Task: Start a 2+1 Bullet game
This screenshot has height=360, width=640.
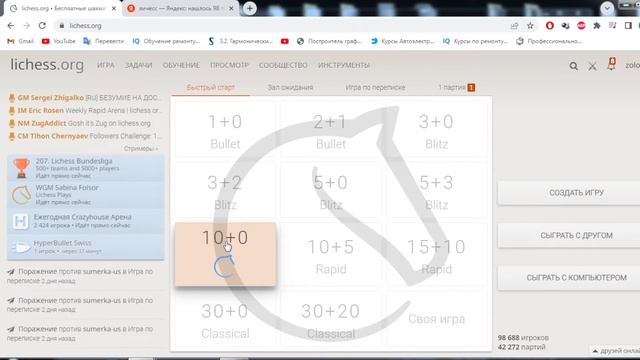Action: pyautogui.click(x=331, y=129)
